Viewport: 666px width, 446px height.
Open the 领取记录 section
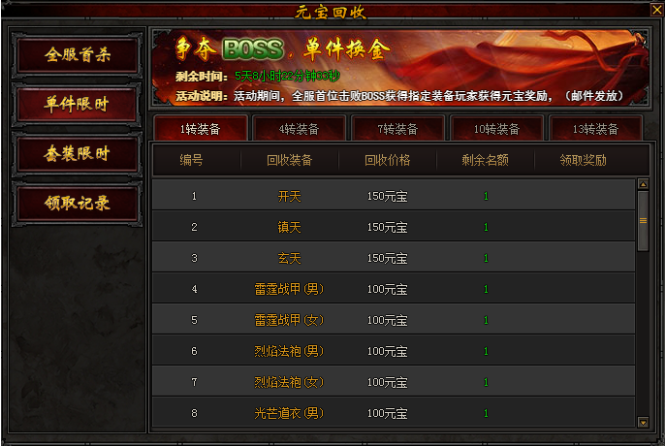pyautogui.click(x=77, y=203)
